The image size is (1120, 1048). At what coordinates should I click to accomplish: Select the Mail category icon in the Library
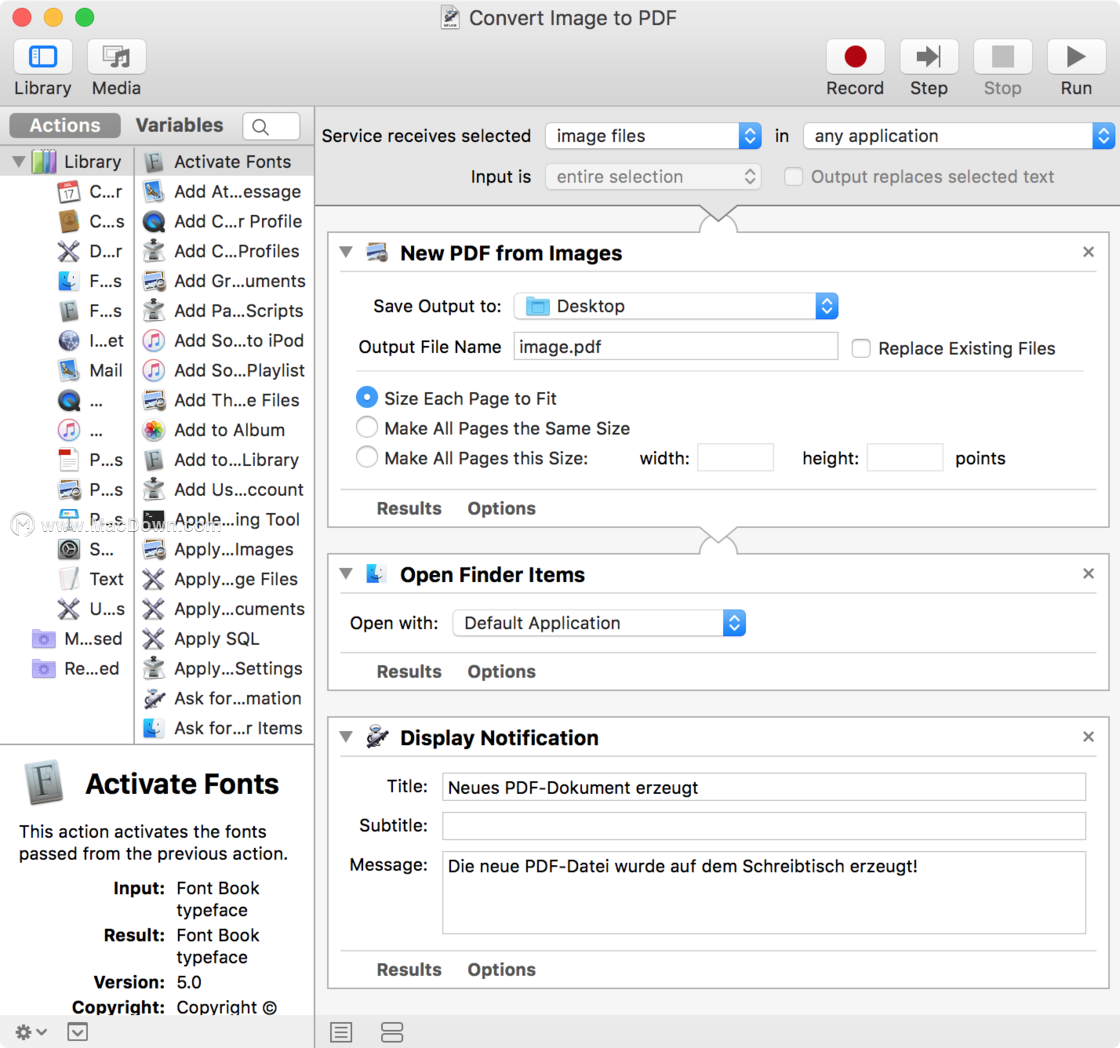pyautogui.click(x=69, y=370)
